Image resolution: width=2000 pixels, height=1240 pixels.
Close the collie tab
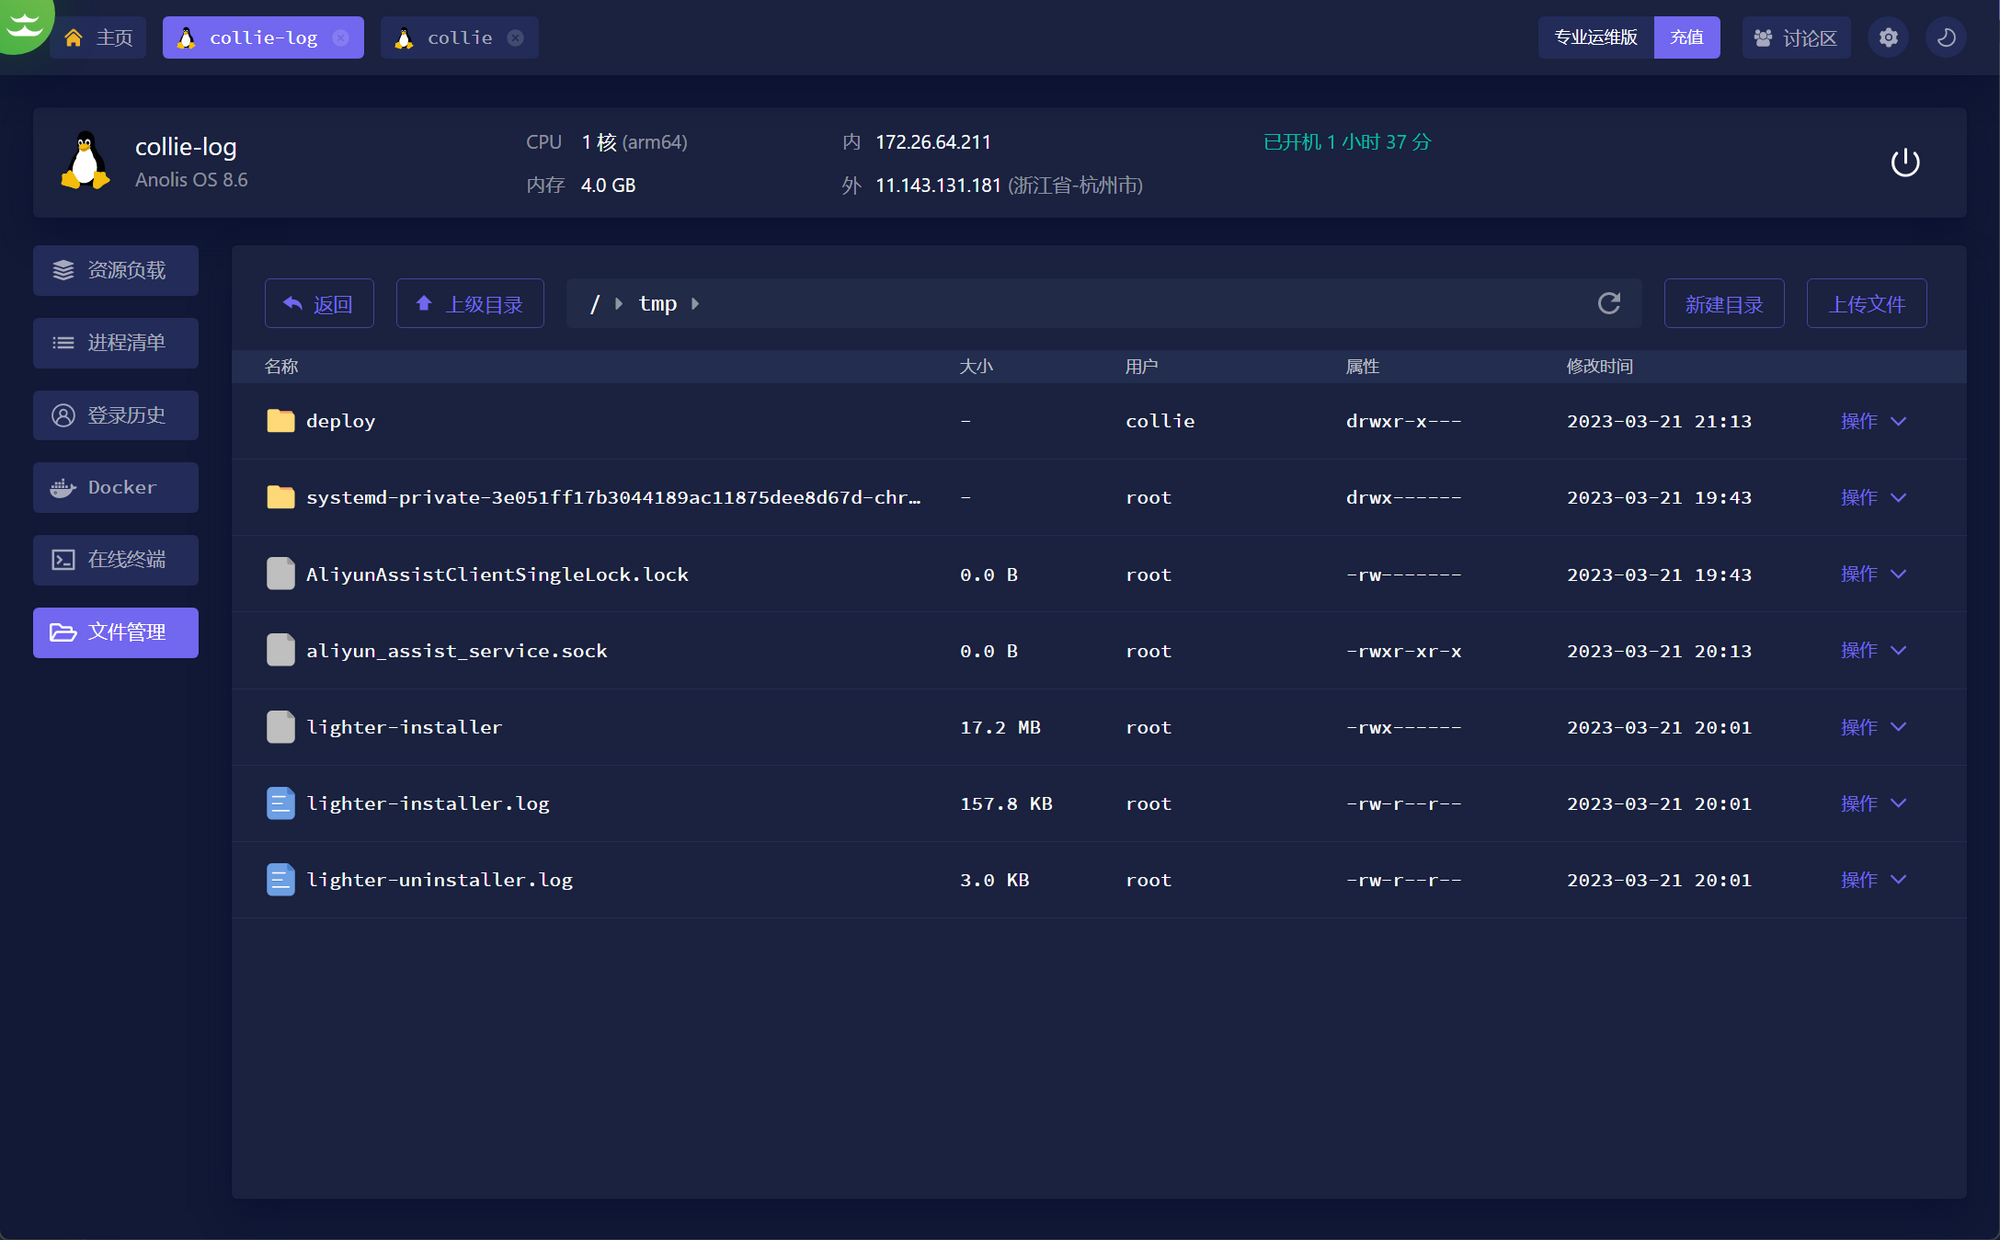pyautogui.click(x=515, y=38)
